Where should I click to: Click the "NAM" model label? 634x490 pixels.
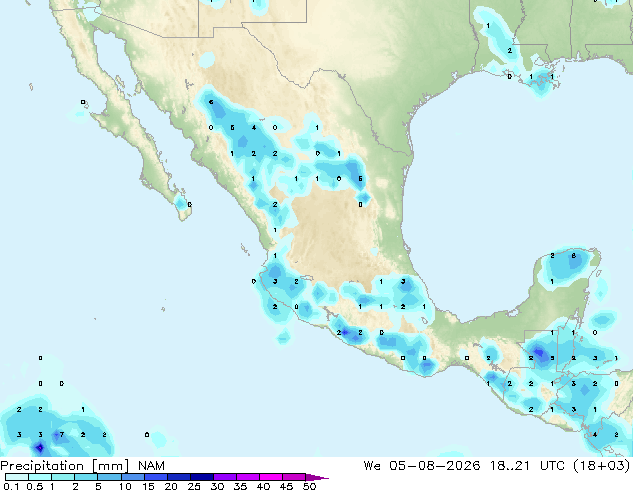point(151,466)
